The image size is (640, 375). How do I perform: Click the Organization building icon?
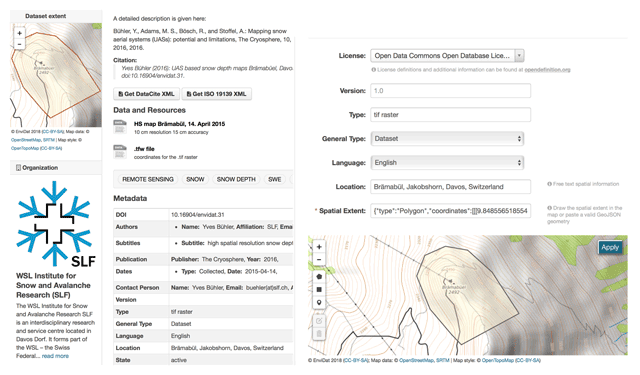click(x=18, y=168)
